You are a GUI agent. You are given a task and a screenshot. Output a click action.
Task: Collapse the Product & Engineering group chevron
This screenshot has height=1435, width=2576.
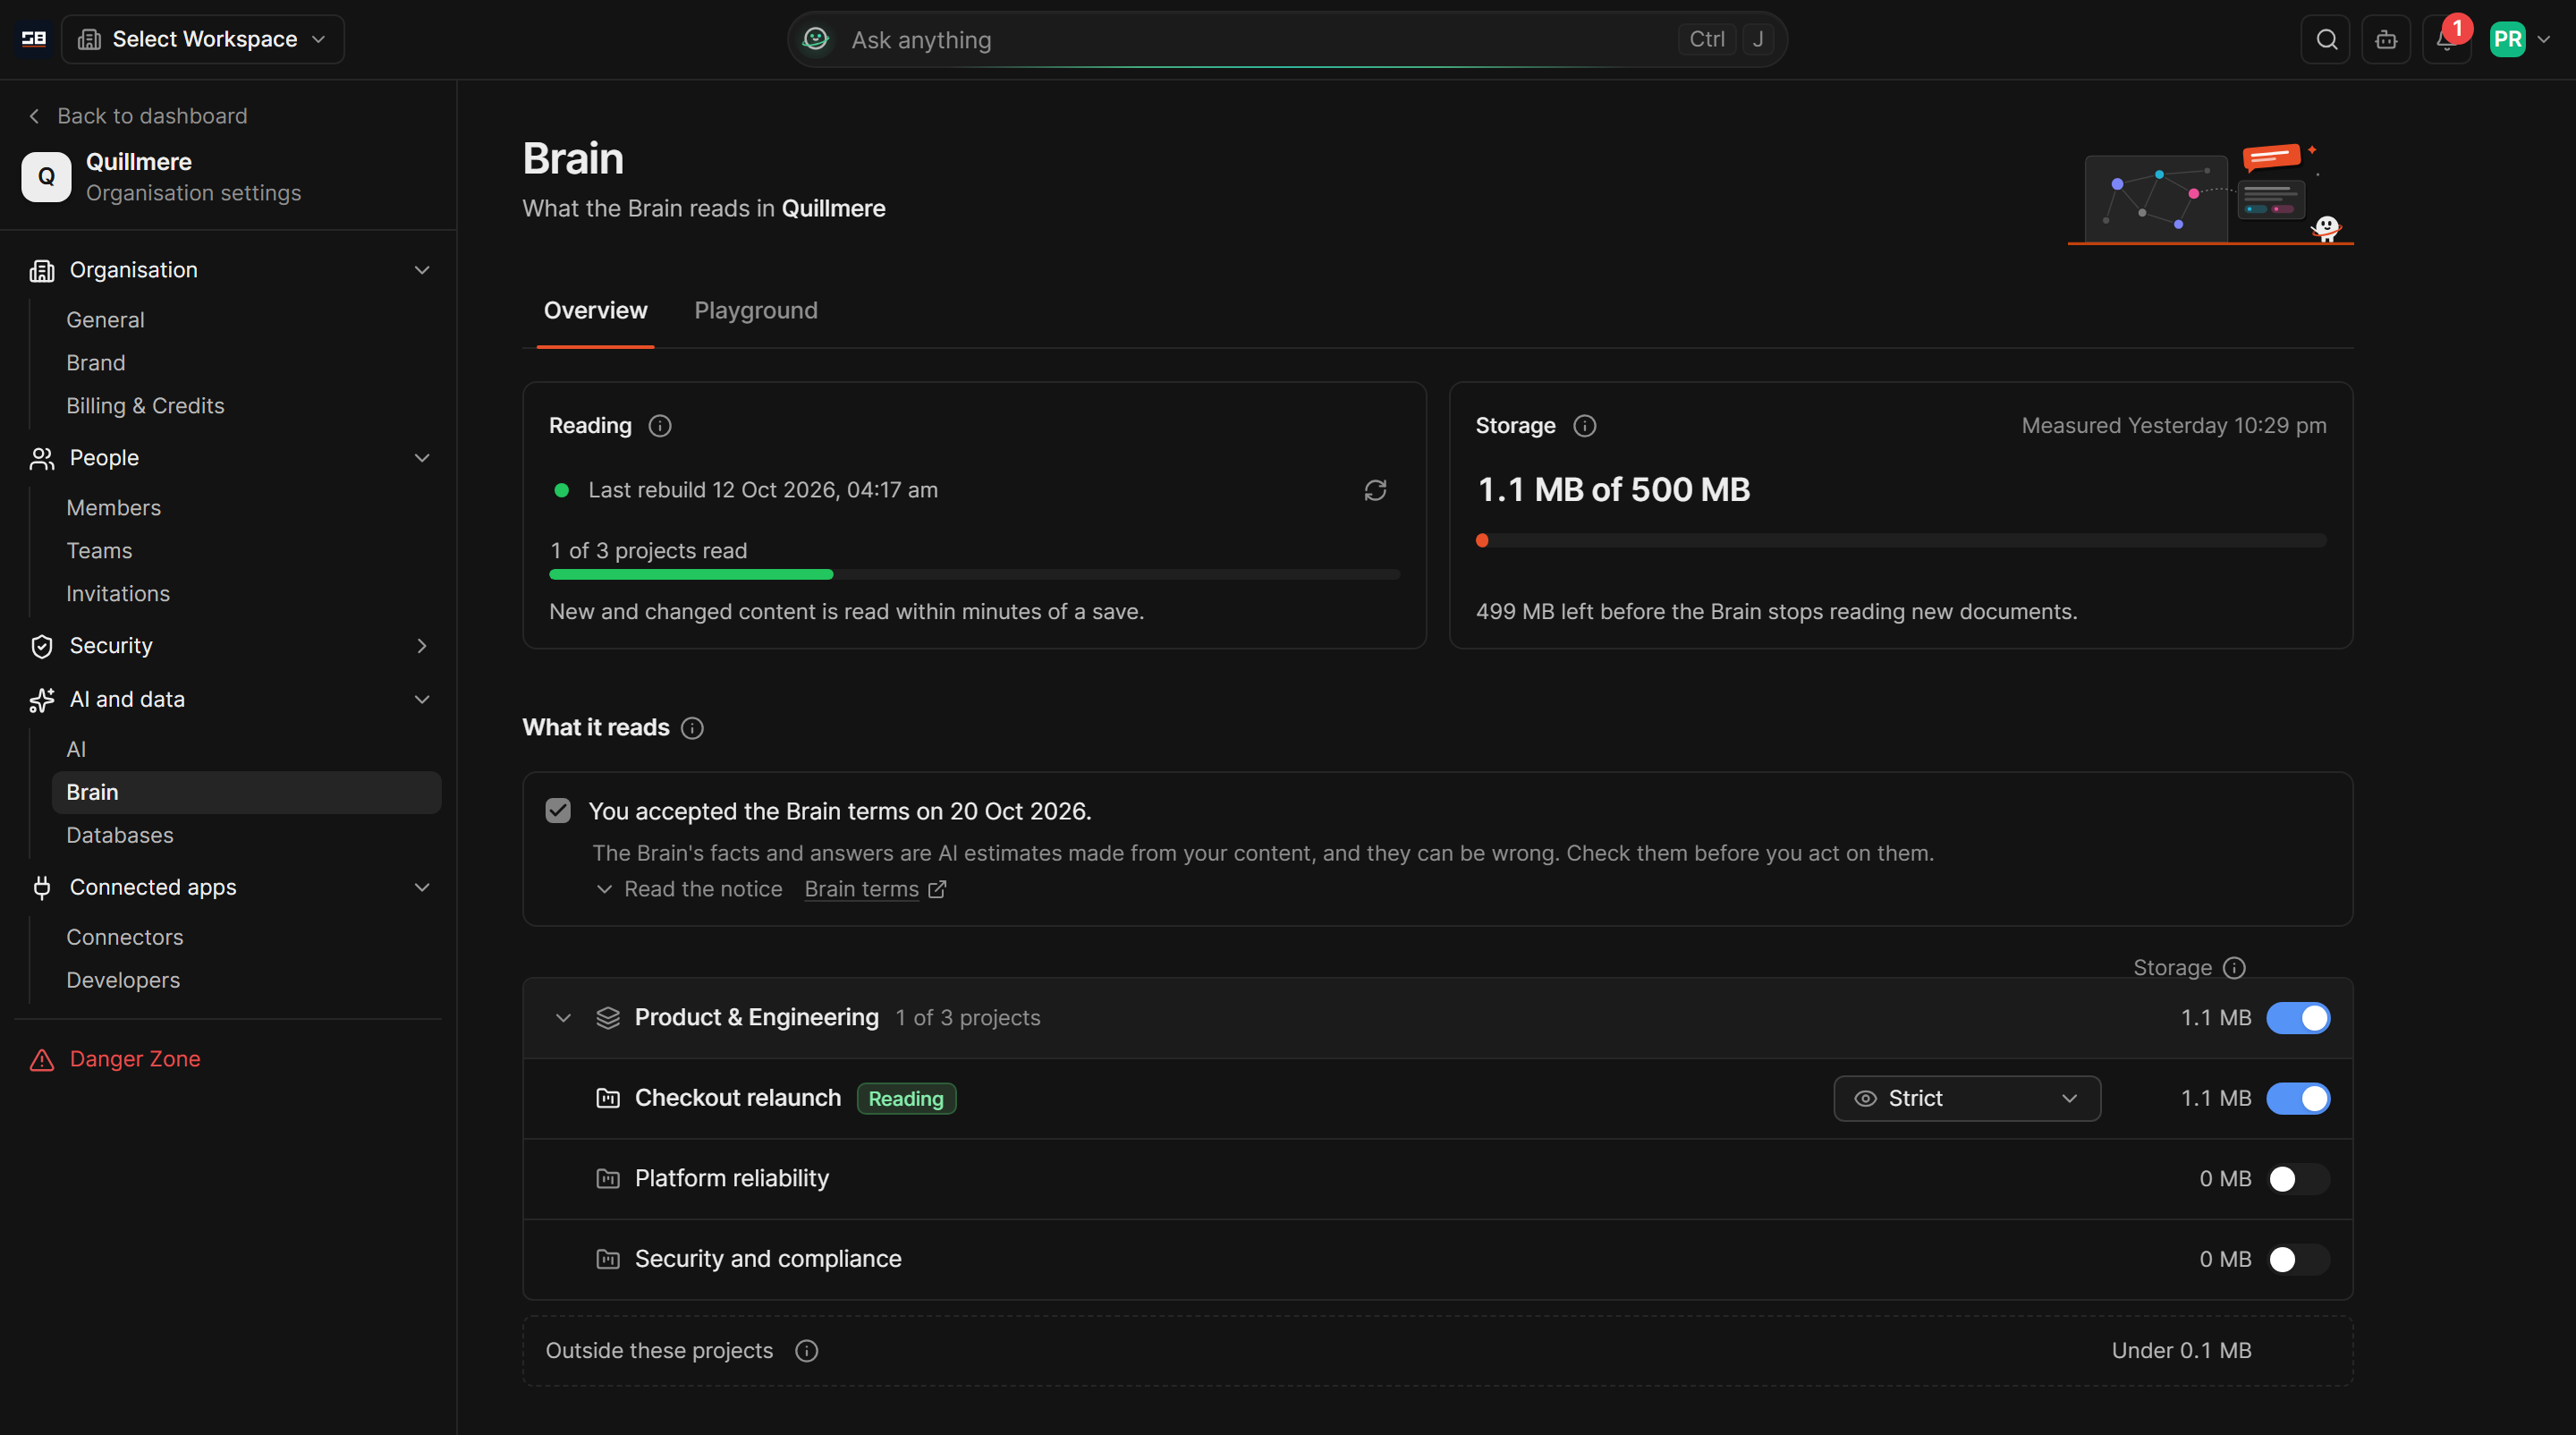pos(563,1018)
